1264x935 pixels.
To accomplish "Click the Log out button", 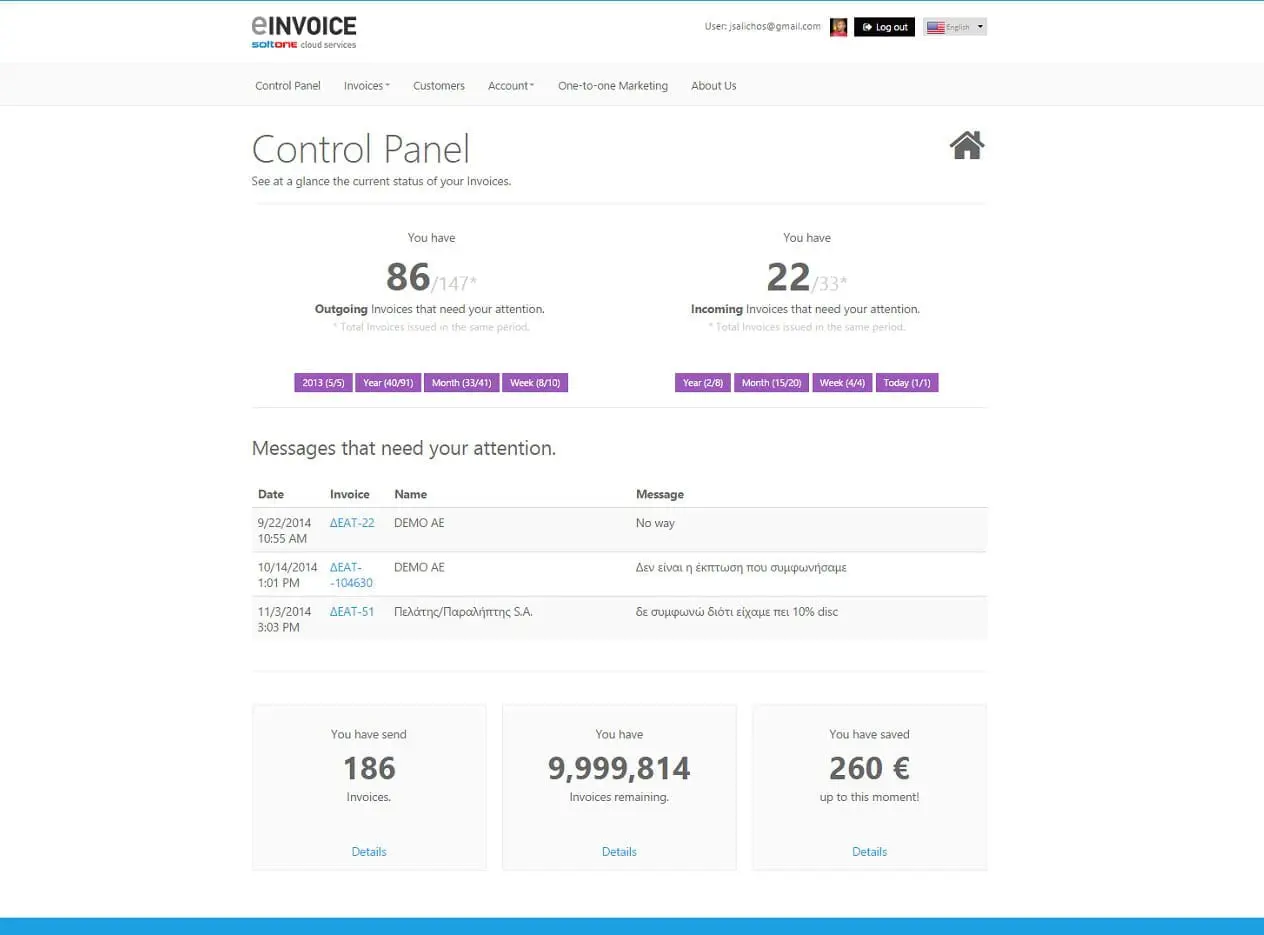I will (x=884, y=27).
